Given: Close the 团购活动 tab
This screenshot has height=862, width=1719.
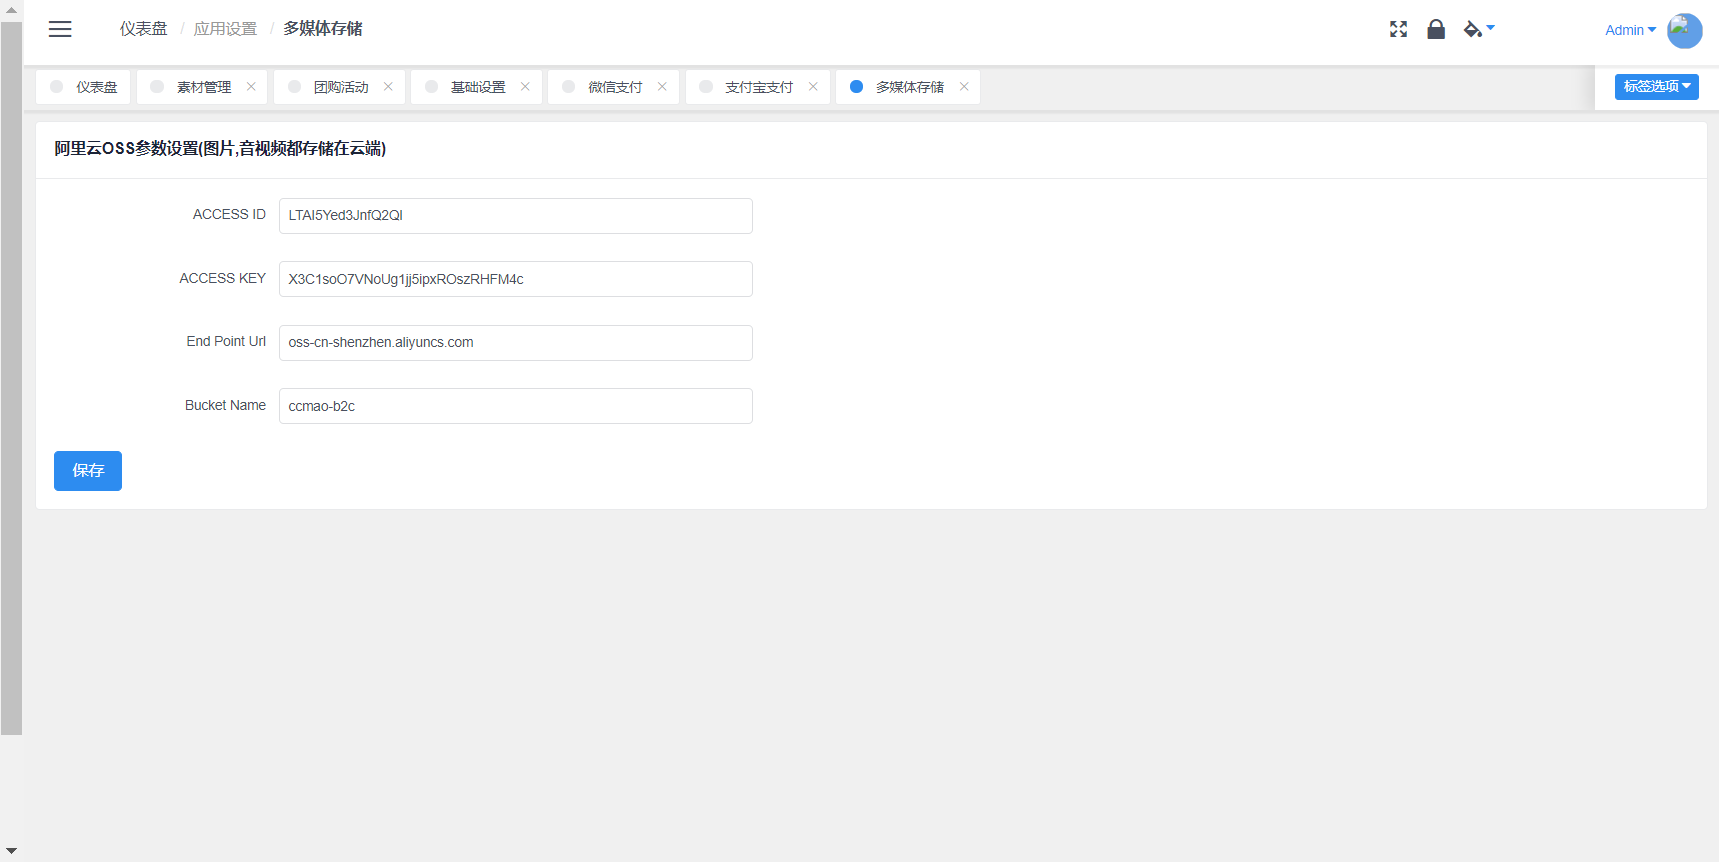Looking at the screenshot, I should (388, 87).
